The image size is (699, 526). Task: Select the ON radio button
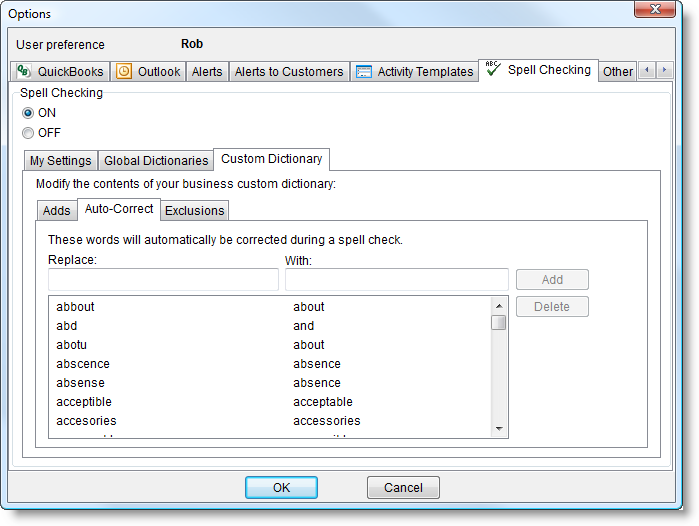[x=28, y=113]
